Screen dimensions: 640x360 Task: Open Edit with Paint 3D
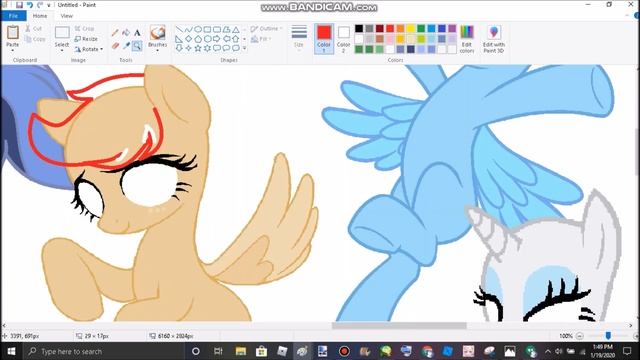[x=494, y=39]
